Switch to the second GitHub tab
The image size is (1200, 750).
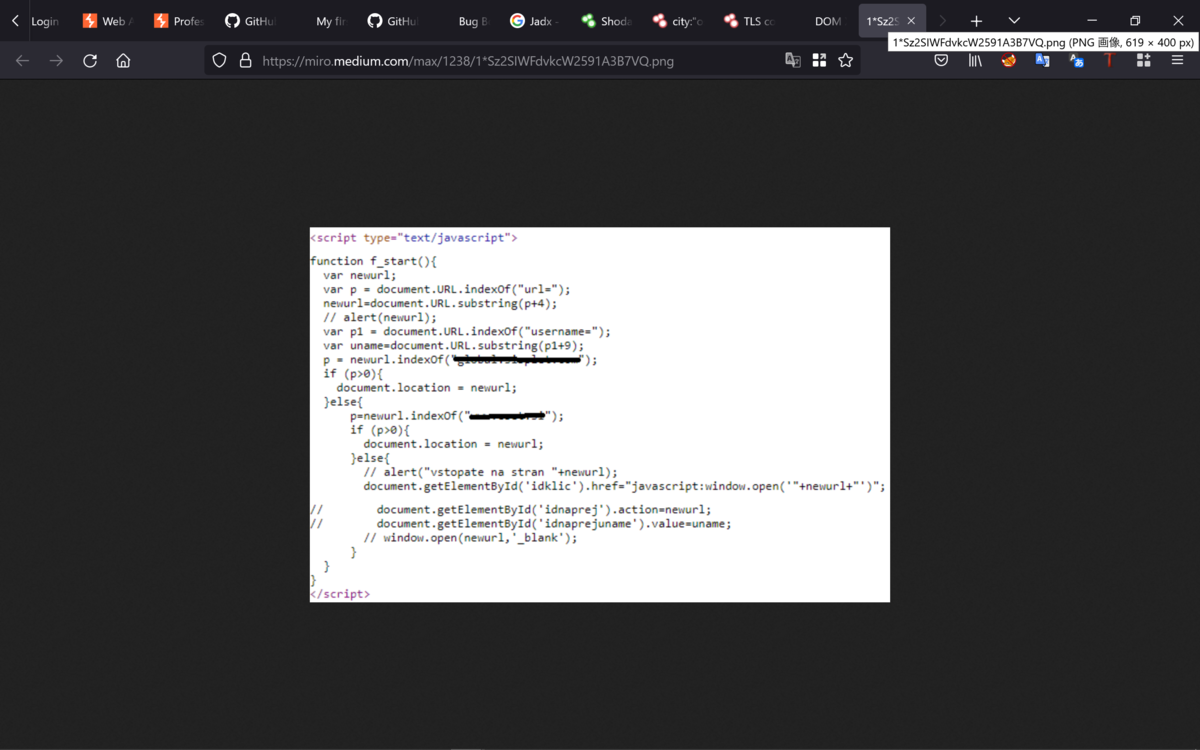391,21
